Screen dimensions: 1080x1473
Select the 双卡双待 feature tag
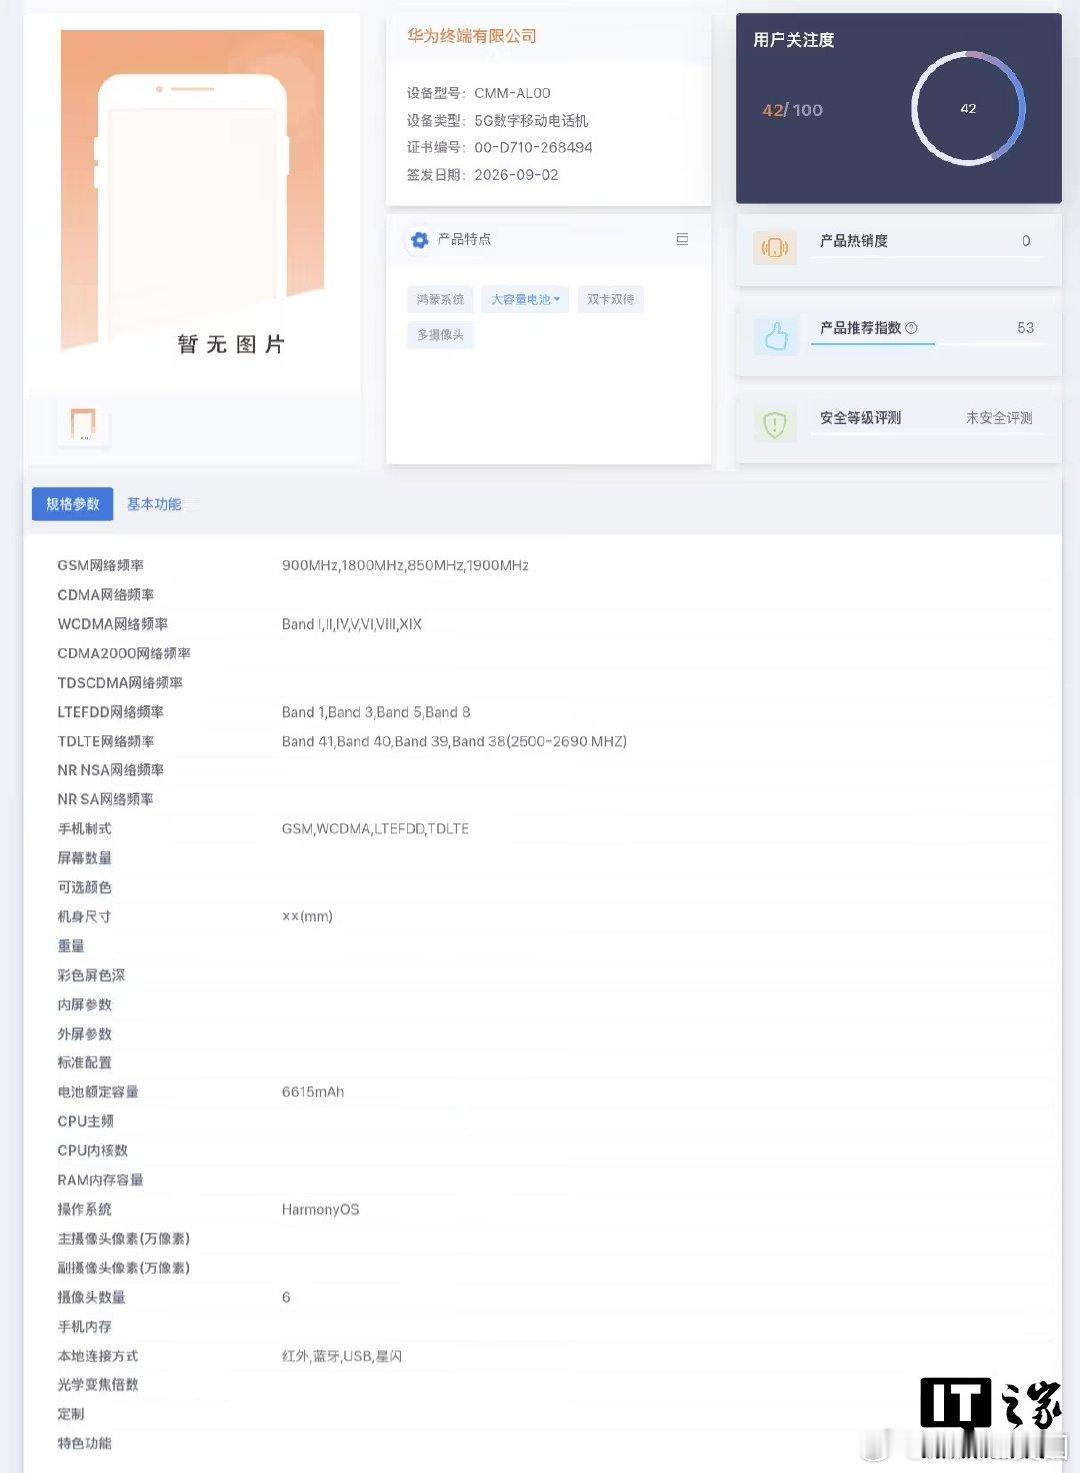pyautogui.click(x=610, y=299)
